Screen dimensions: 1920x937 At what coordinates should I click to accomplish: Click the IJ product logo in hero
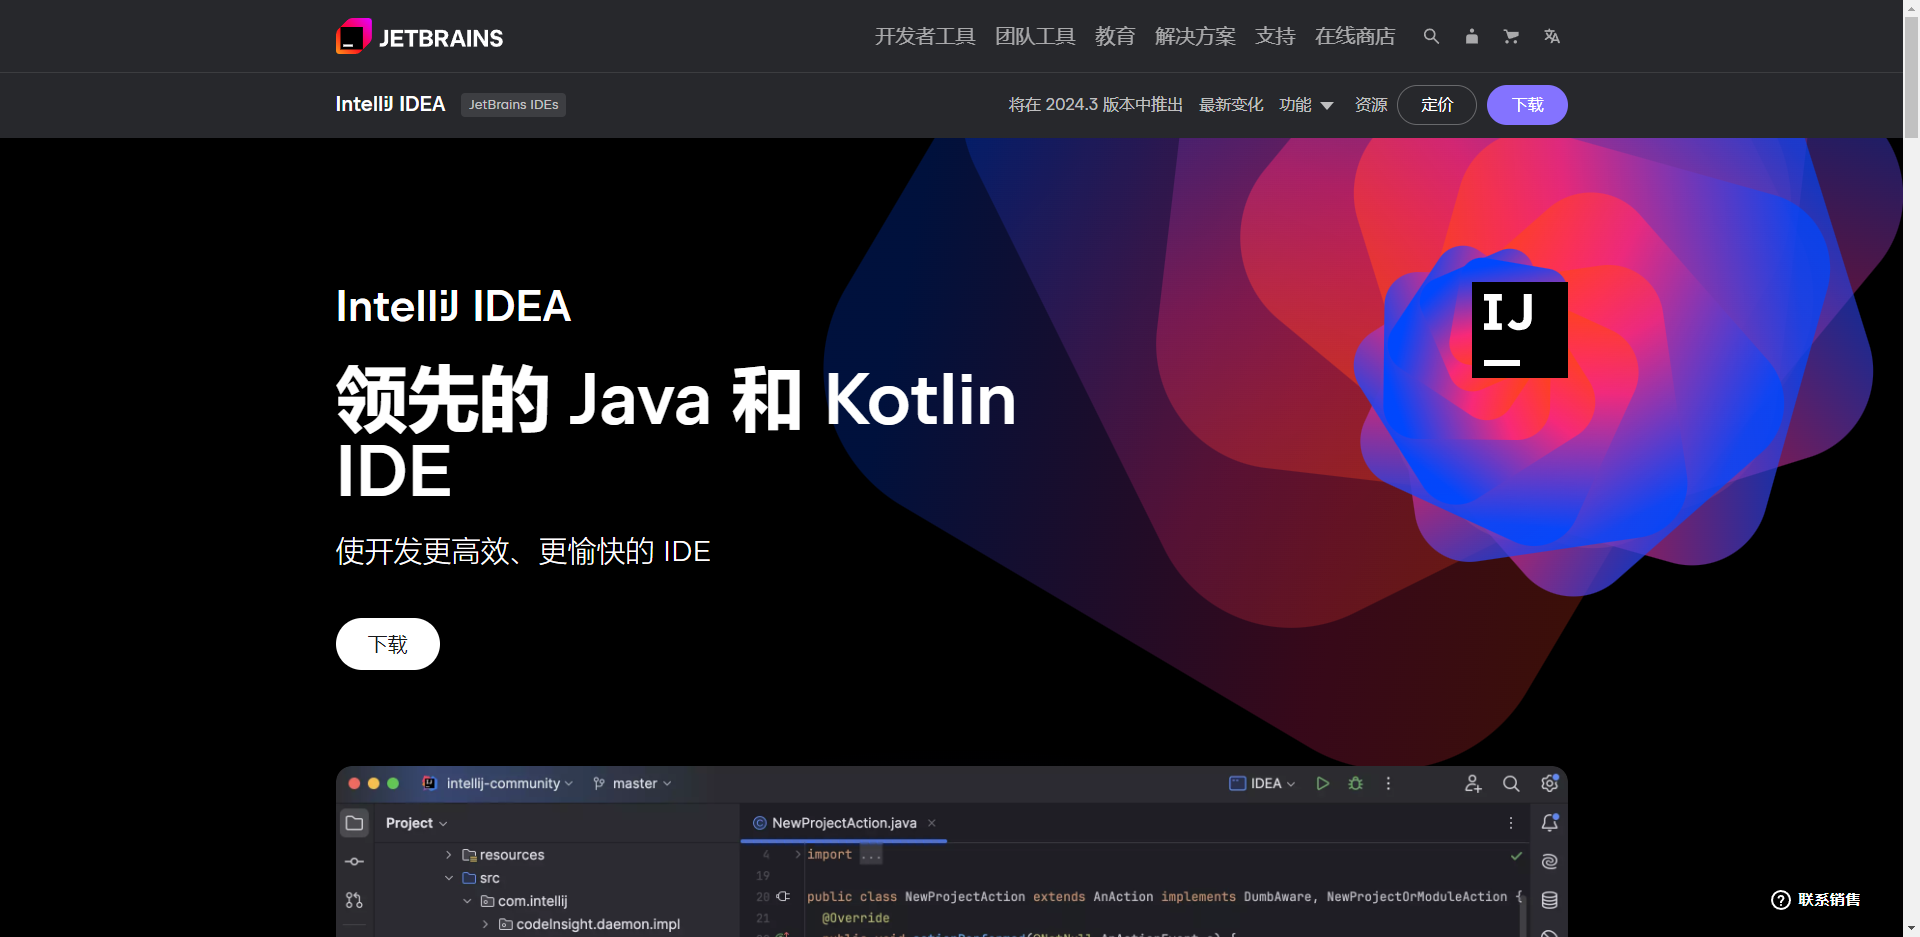click(1519, 330)
